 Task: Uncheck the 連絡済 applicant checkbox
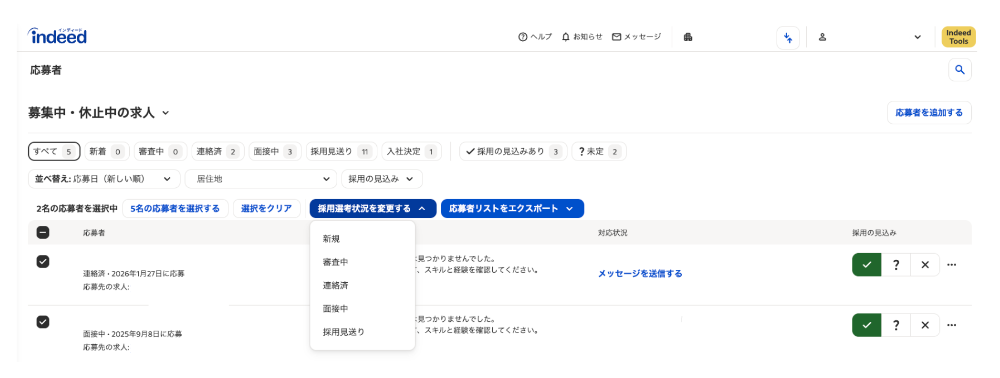[x=43, y=261]
